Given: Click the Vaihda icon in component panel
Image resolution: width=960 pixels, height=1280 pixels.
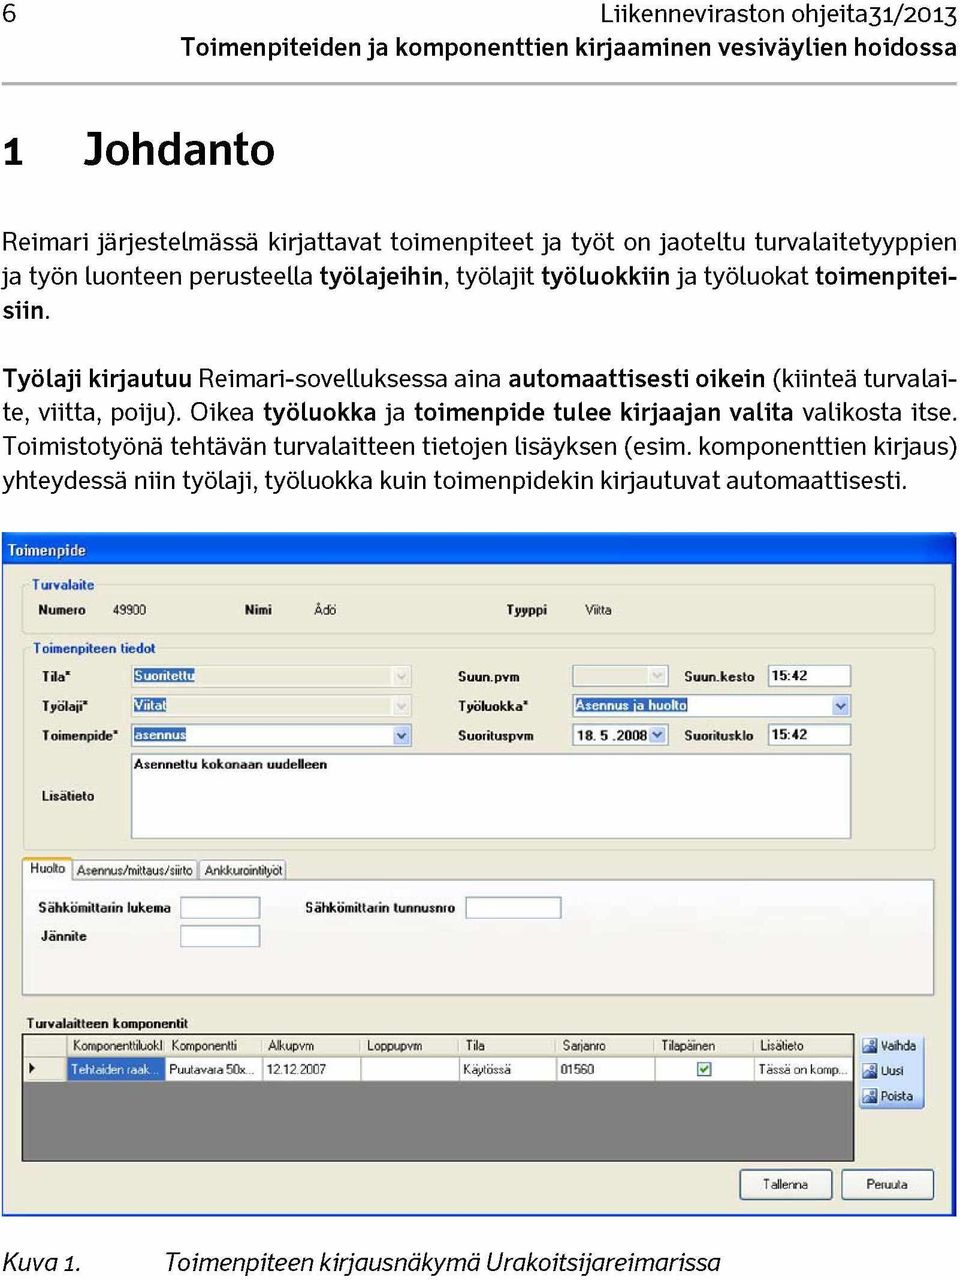Looking at the screenshot, I should 869,1046.
